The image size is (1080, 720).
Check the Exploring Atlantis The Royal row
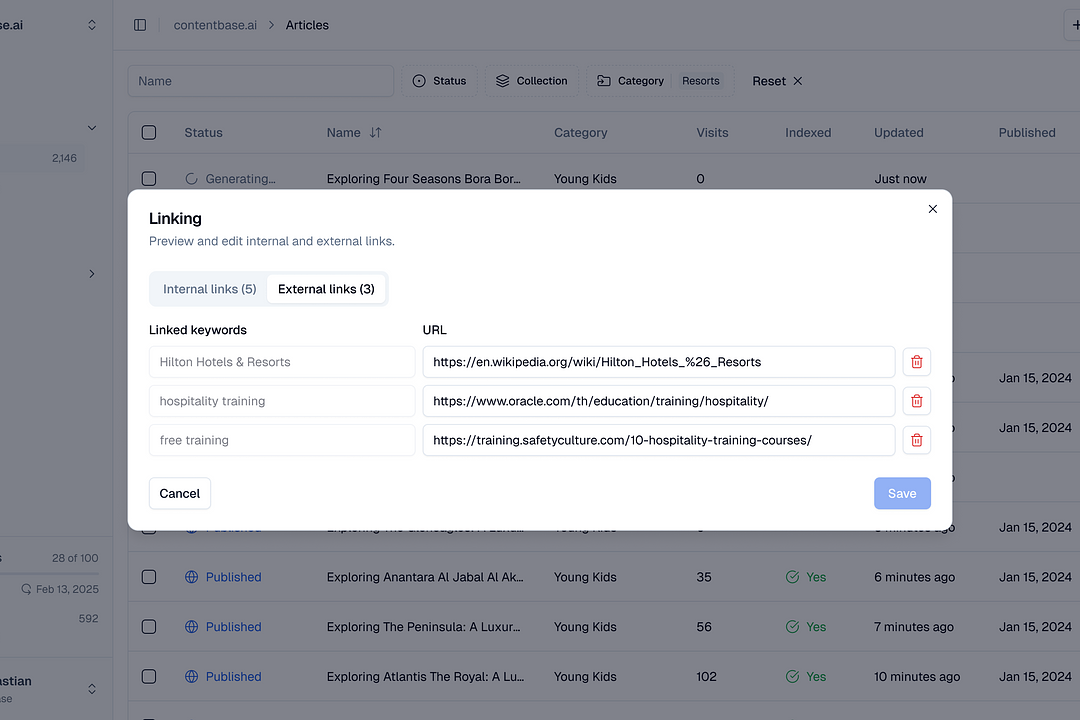[149, 676]
